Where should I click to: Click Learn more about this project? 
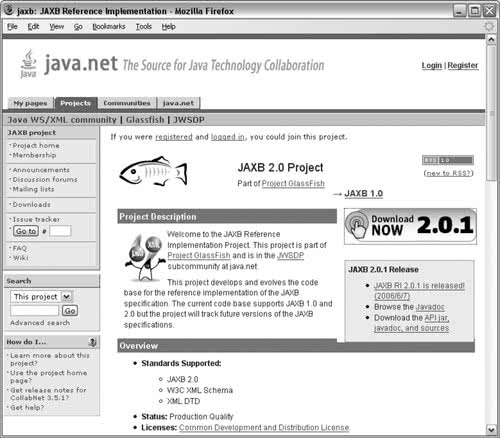click(x=50, y=360)
